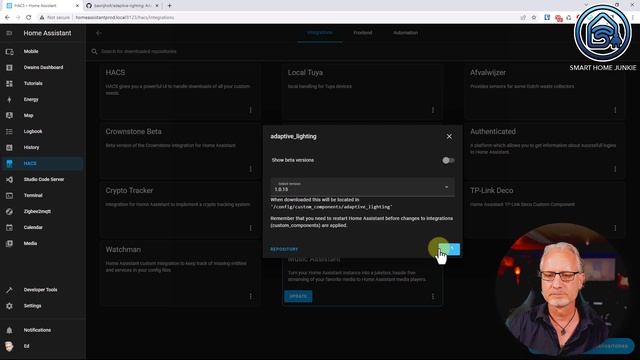Open HACS card overflow menu
The height and width of the screenshot is (360, 640).
[251, 110]
